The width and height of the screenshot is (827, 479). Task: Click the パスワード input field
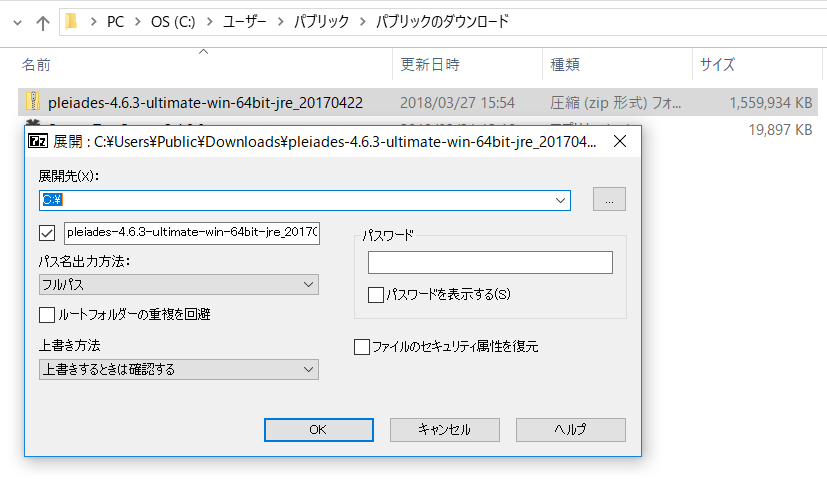pyautogui.click(x=490, y=262)
